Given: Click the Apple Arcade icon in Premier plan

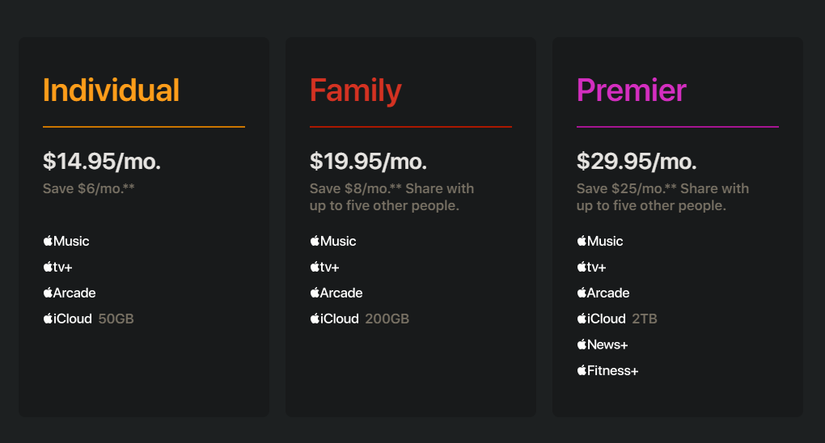Looking at the screenshot, I should click(603, 293).
